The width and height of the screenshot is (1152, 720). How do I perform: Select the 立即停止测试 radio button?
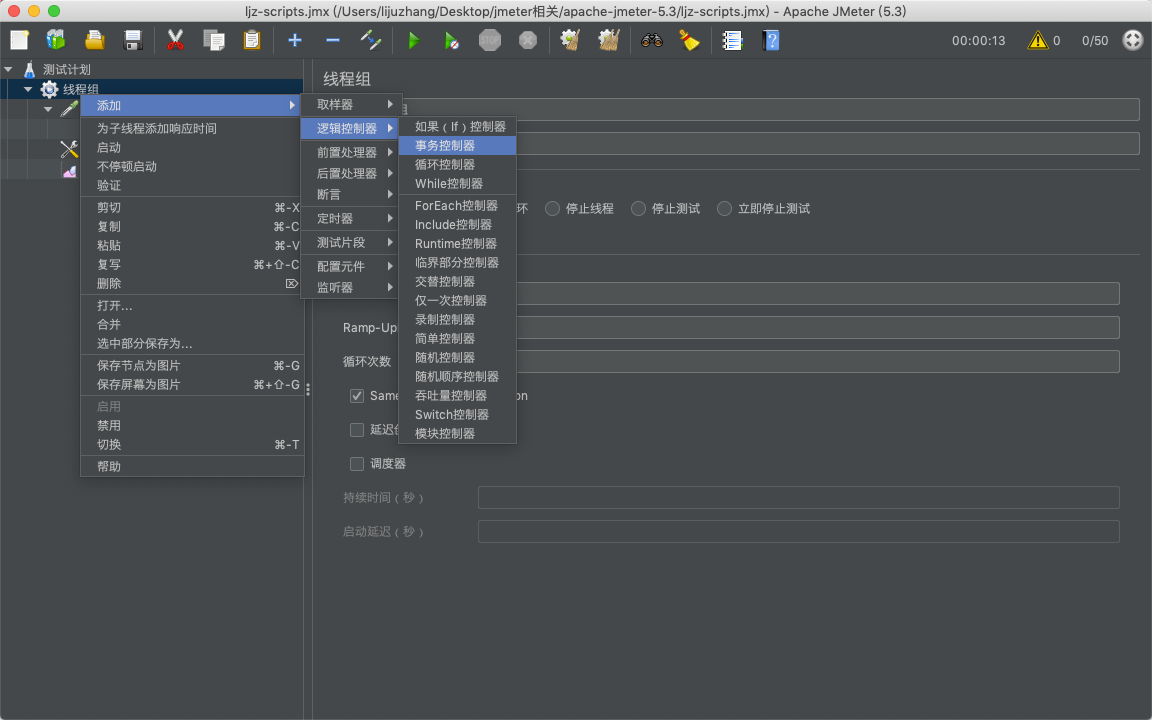click(x=724, y=209)
